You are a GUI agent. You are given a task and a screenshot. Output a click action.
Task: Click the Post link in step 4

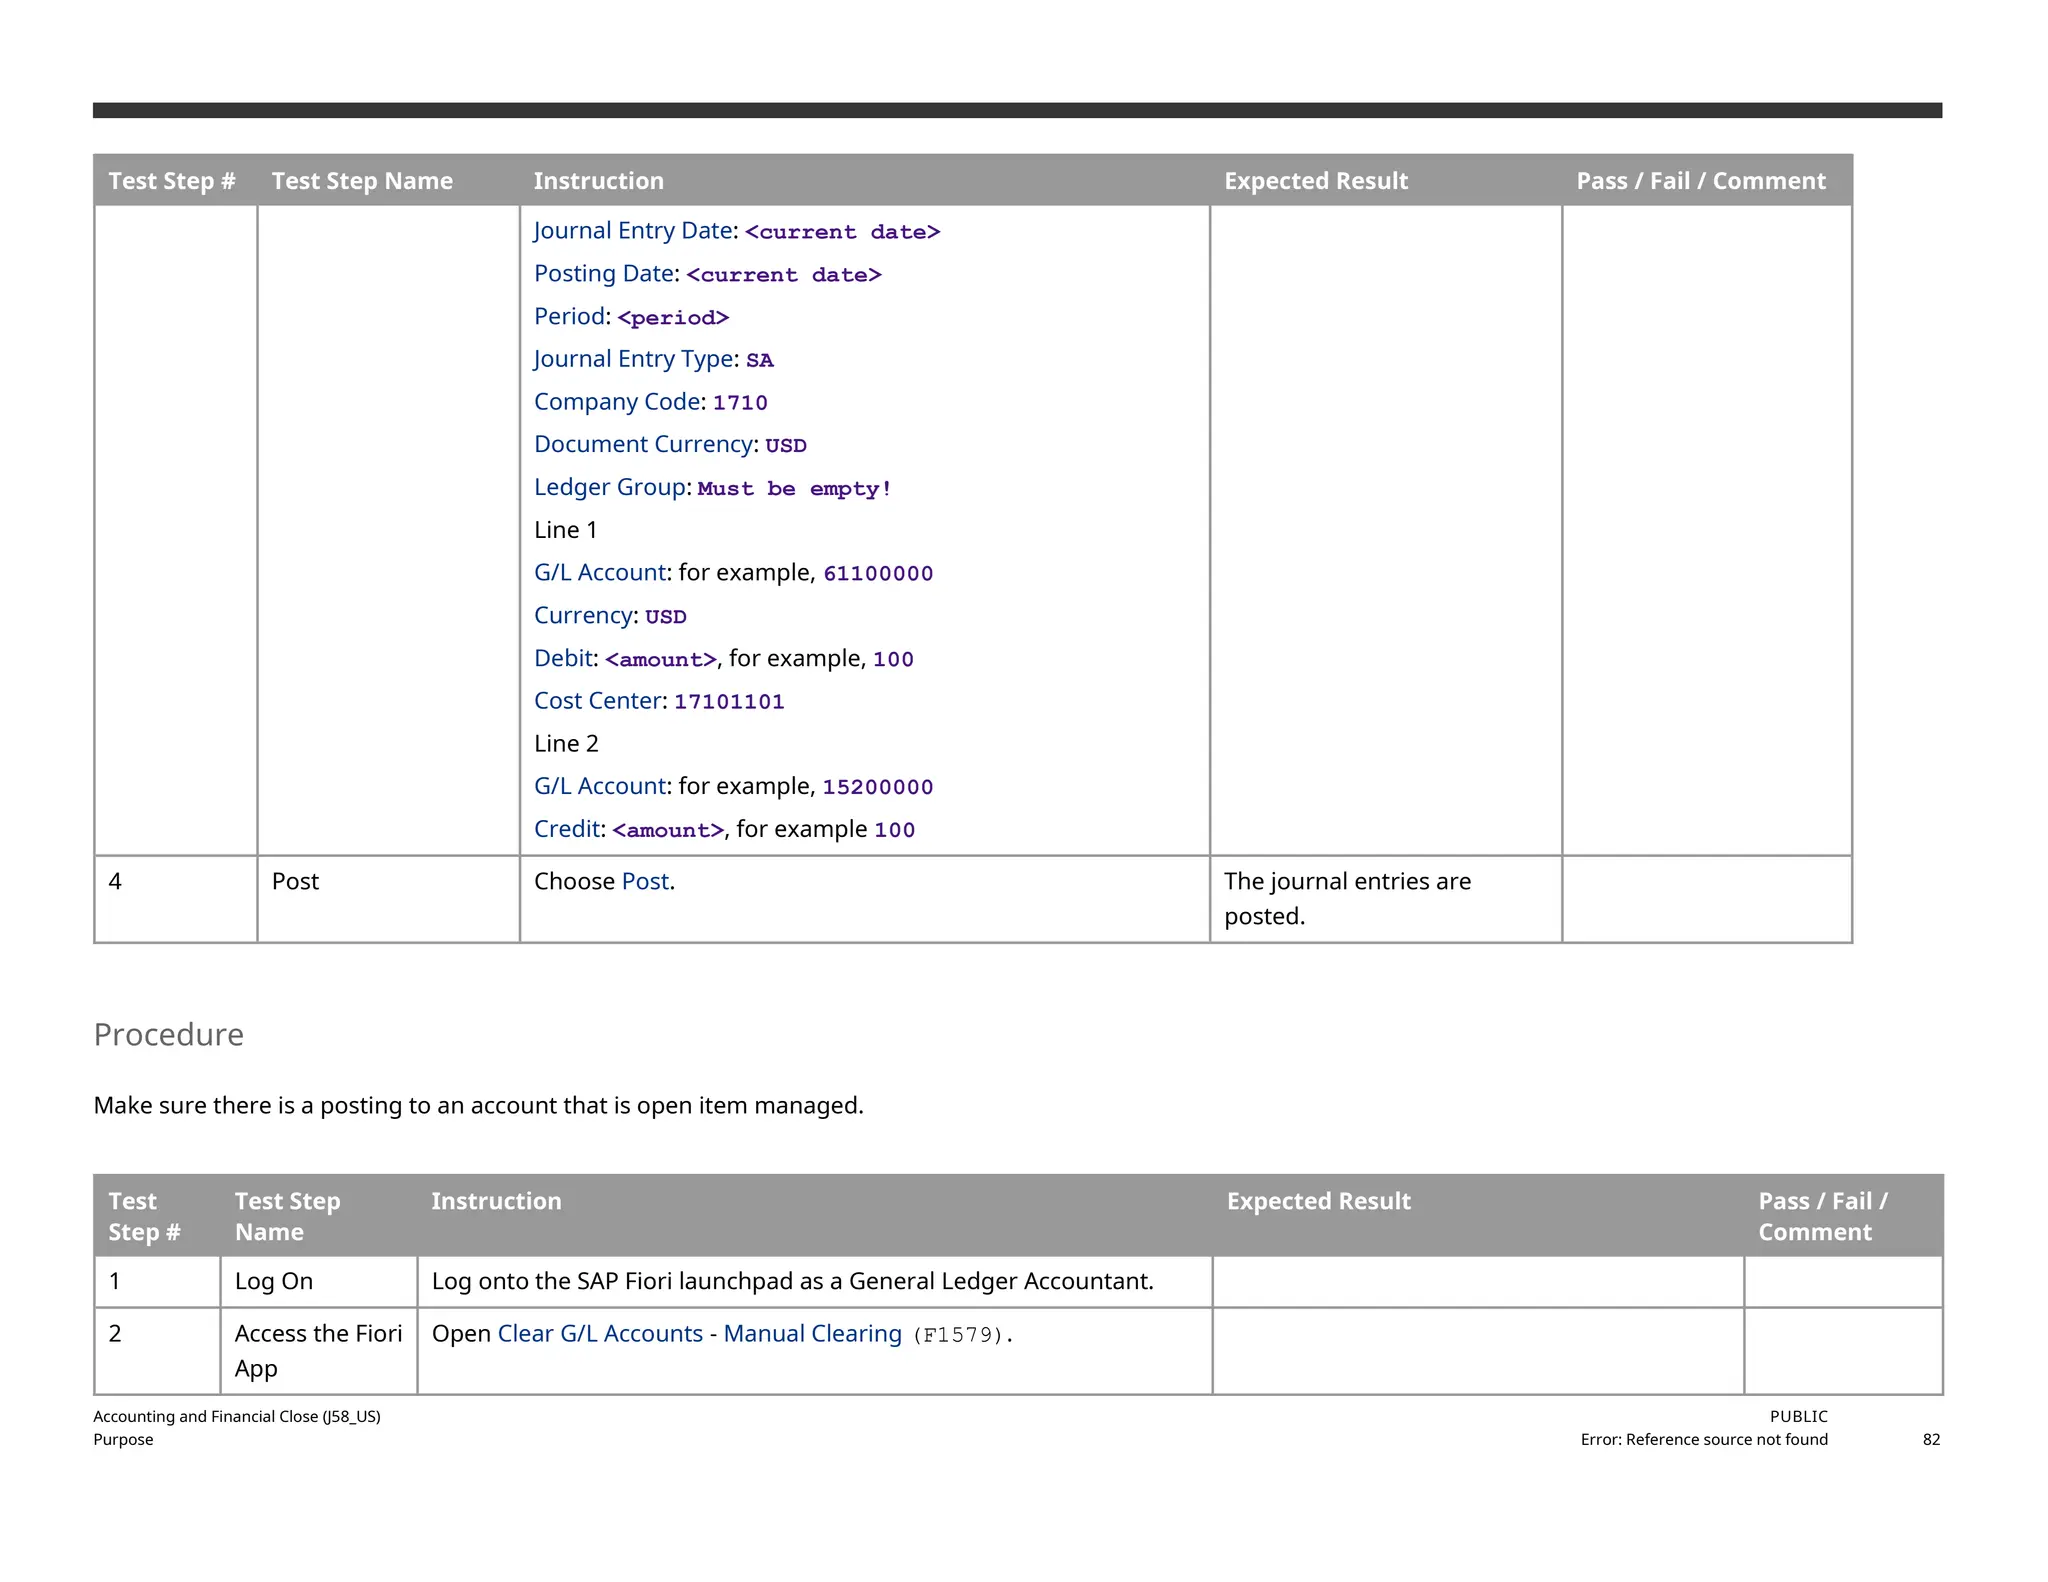click(645, 881)
